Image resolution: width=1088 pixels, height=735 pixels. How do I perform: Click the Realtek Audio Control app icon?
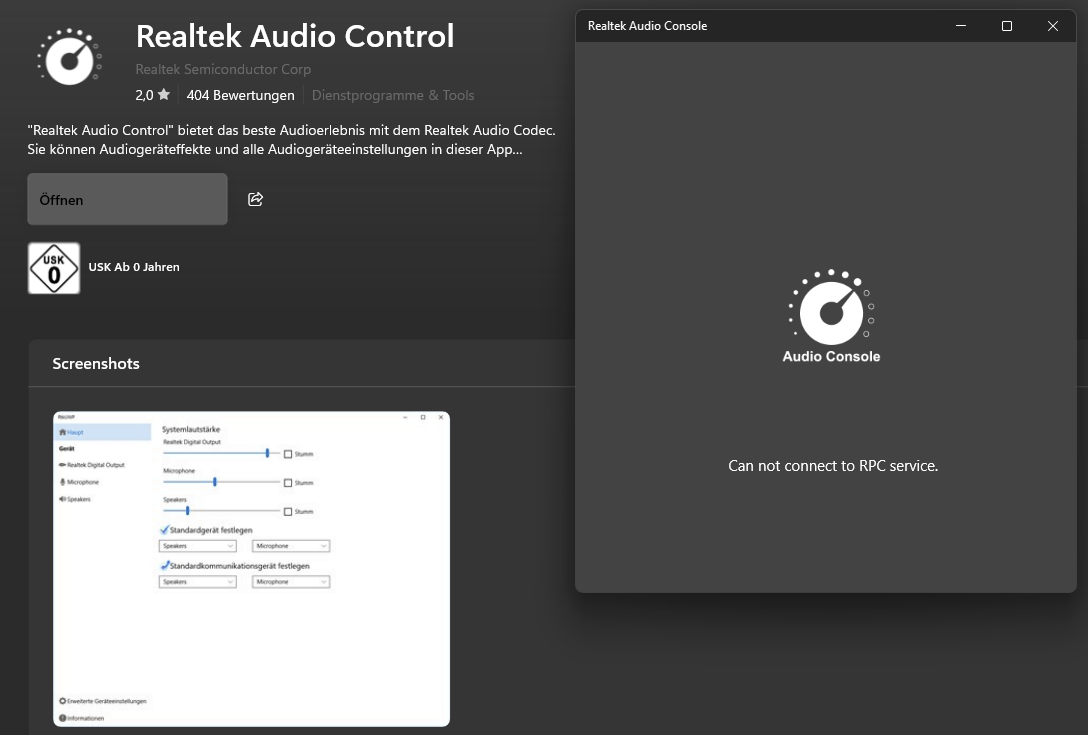coord(69,57)
